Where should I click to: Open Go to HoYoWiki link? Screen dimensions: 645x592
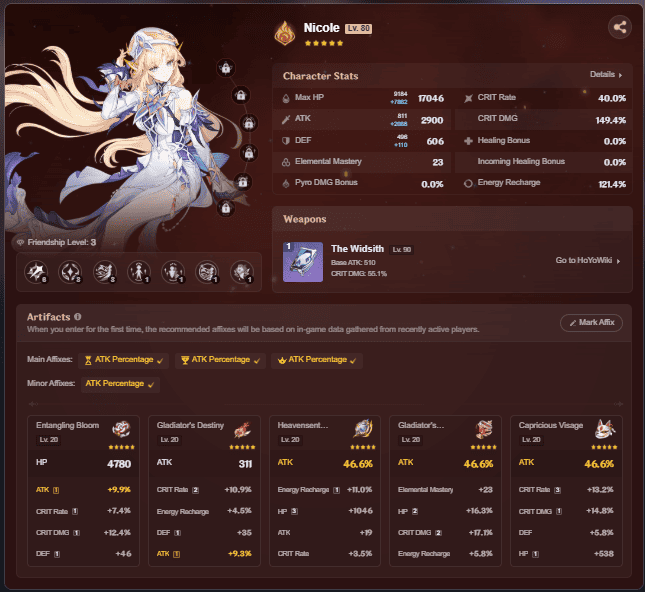(x=588, y=260)
